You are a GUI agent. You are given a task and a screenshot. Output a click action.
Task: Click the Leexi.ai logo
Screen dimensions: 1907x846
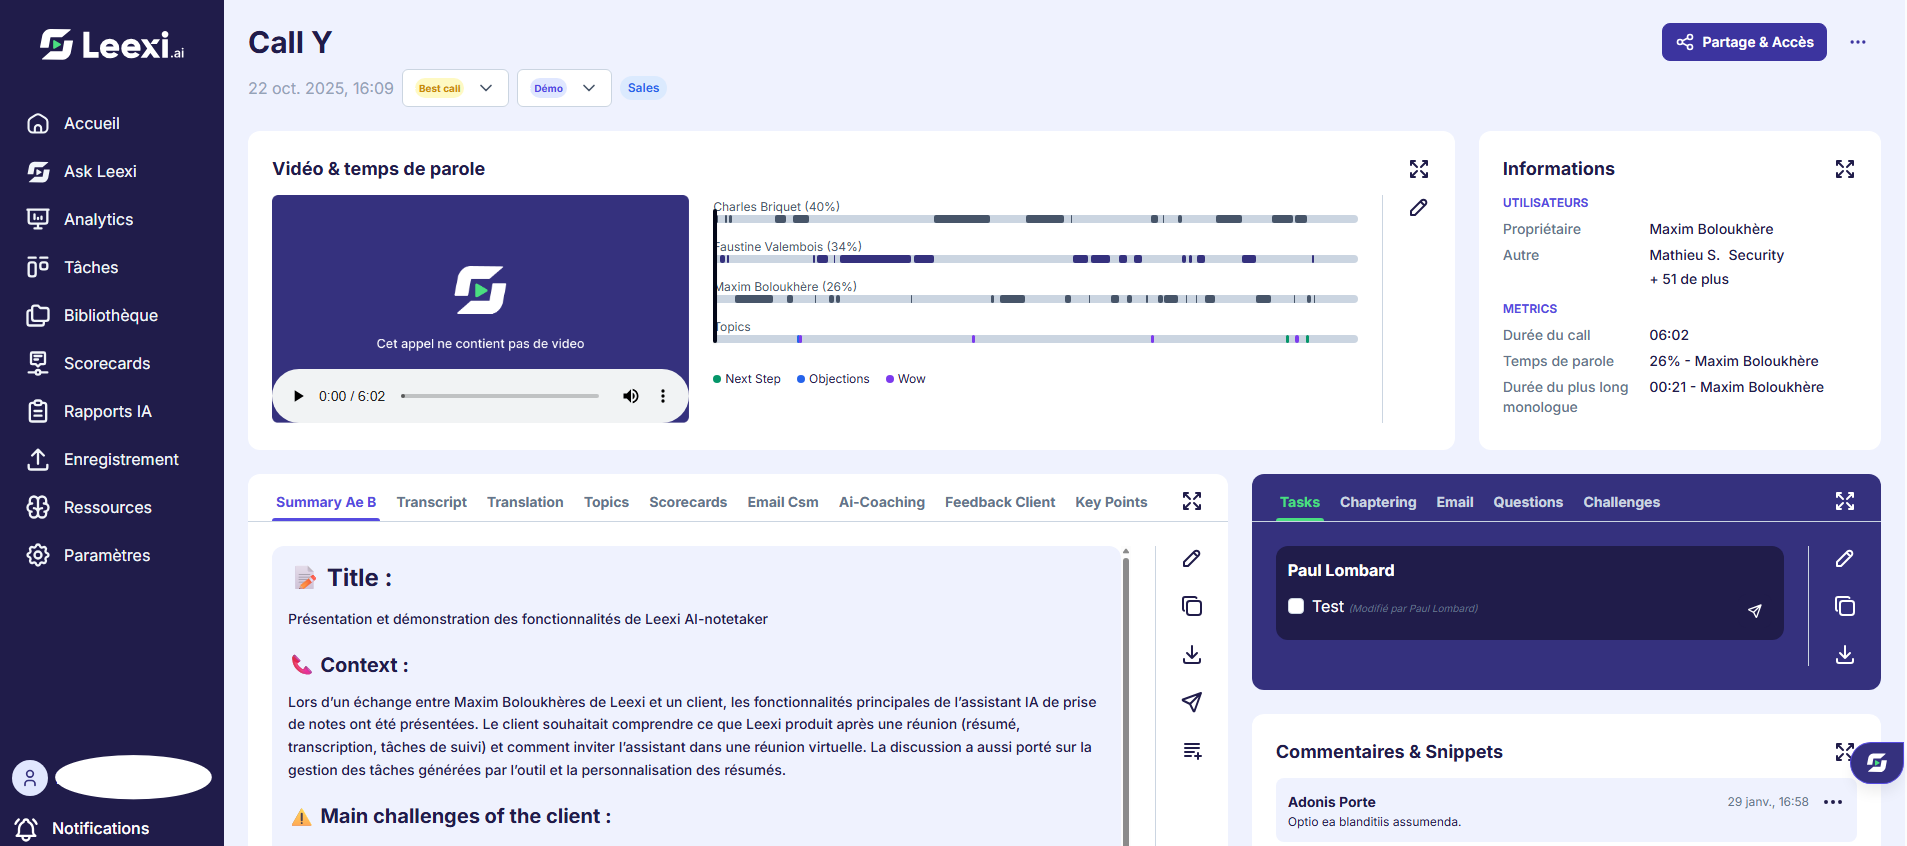[x=112, y=45]
